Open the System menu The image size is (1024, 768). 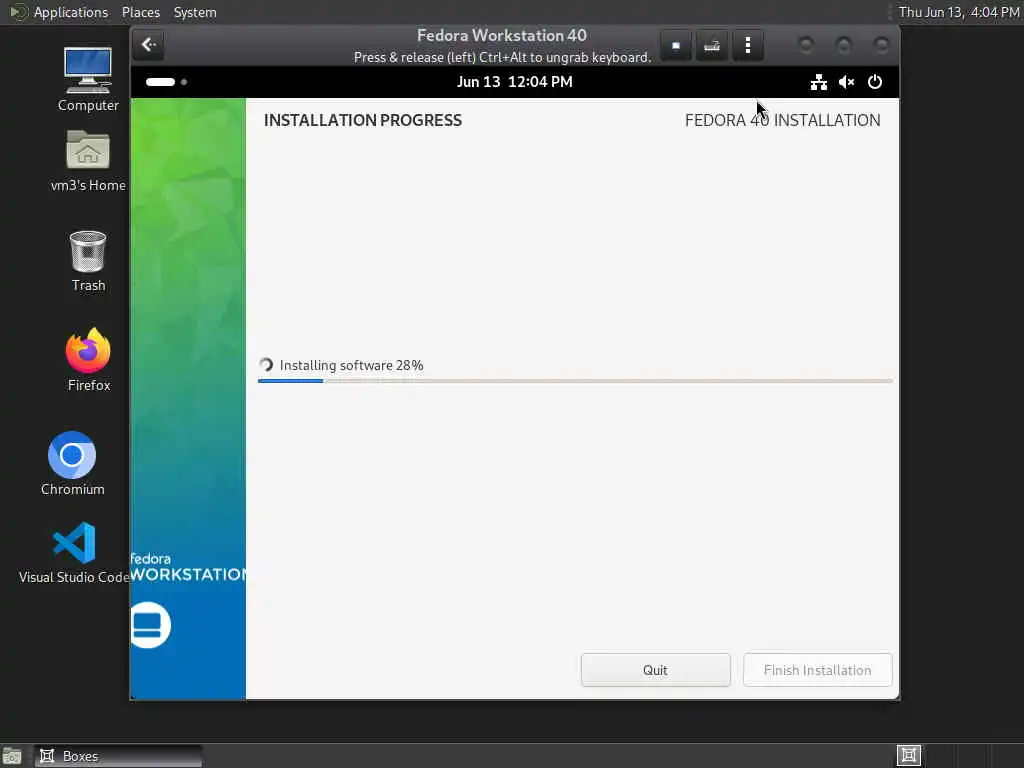195,12
